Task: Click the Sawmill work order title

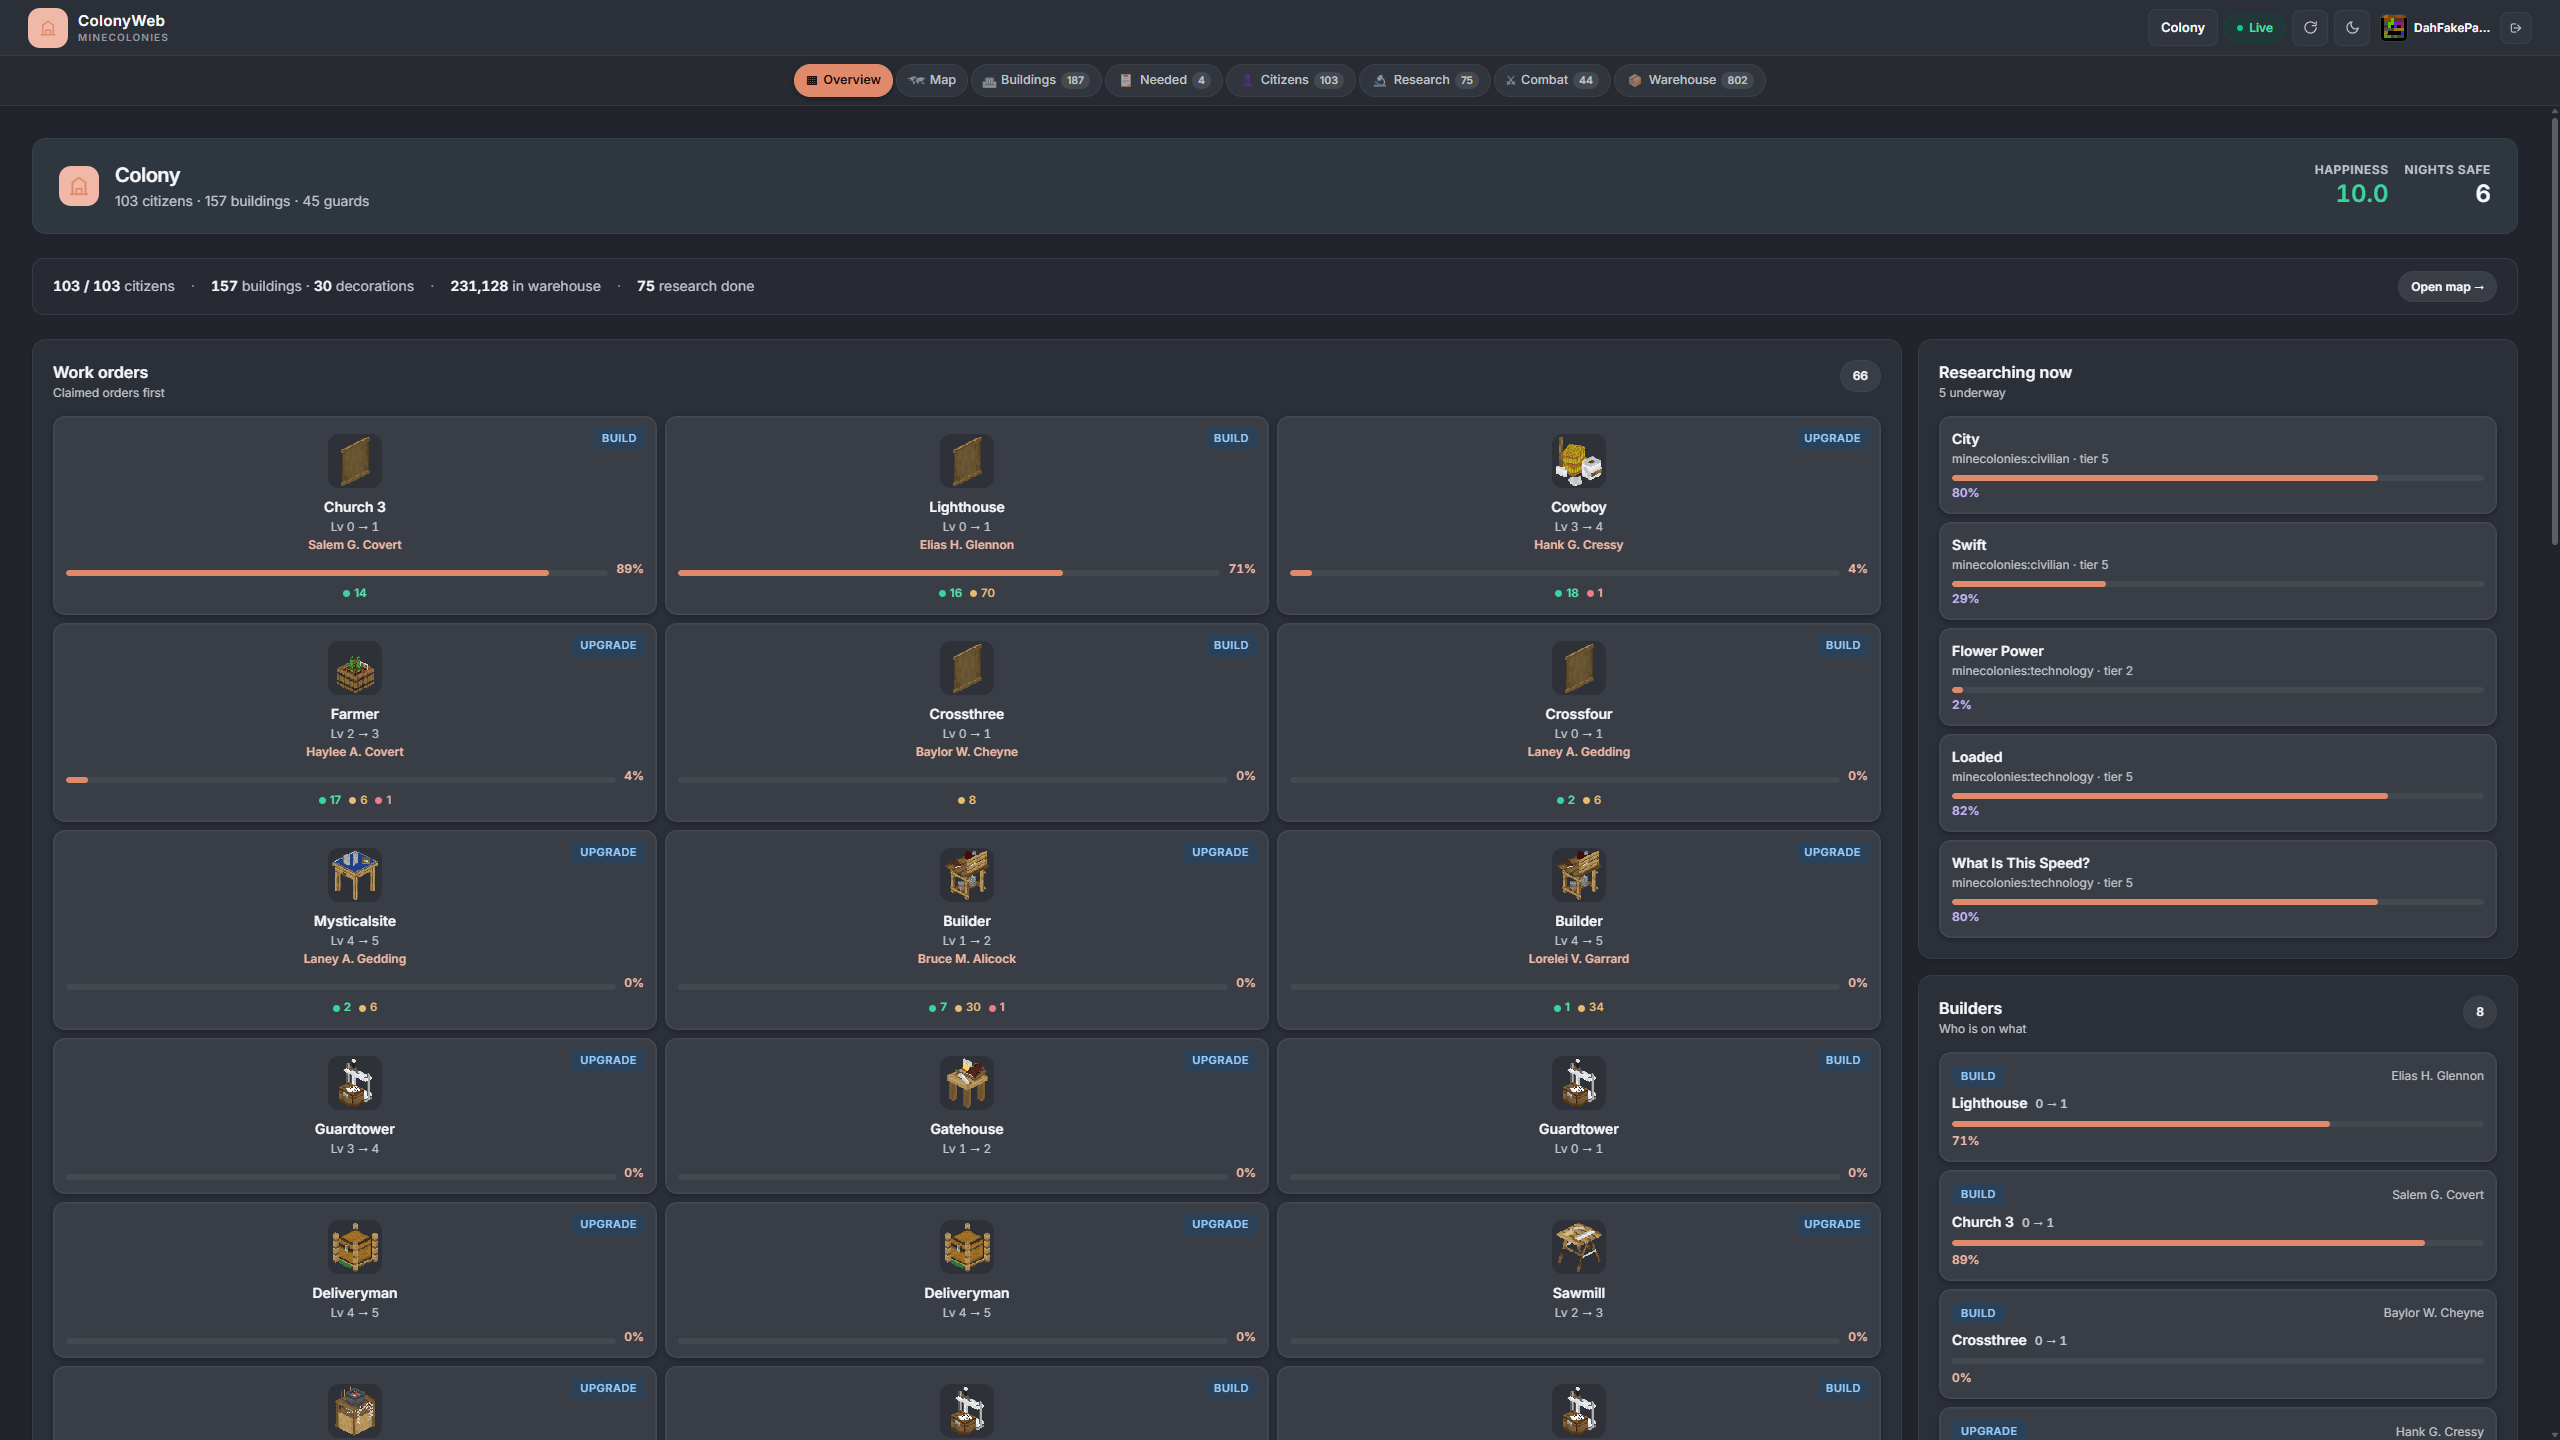Action: coord(1579,1293)
